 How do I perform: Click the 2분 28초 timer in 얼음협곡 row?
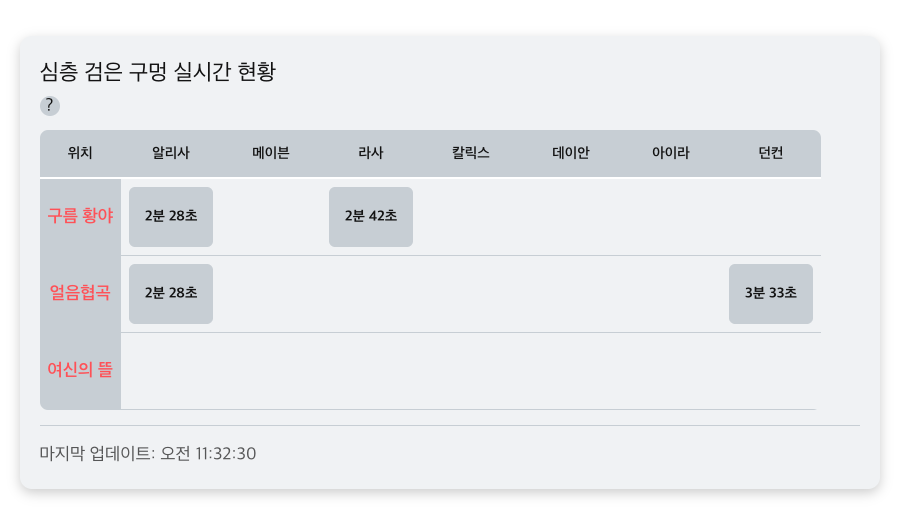[x=171, y=294]
